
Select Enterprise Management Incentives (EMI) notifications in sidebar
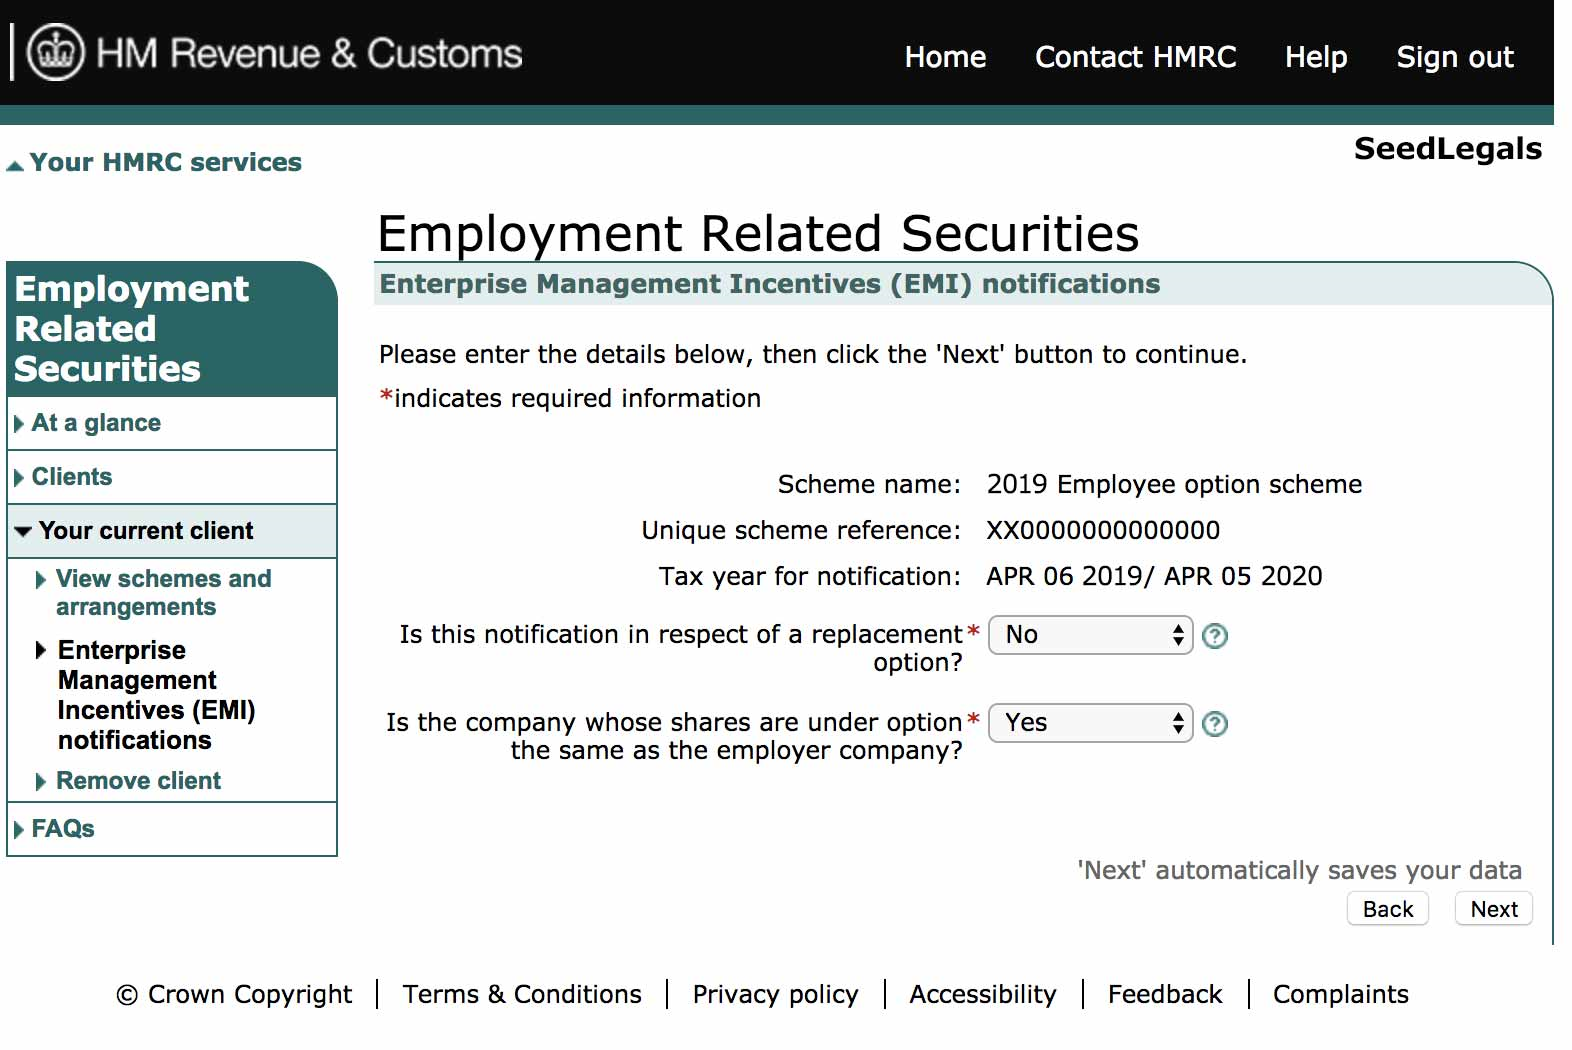[156, 695]
